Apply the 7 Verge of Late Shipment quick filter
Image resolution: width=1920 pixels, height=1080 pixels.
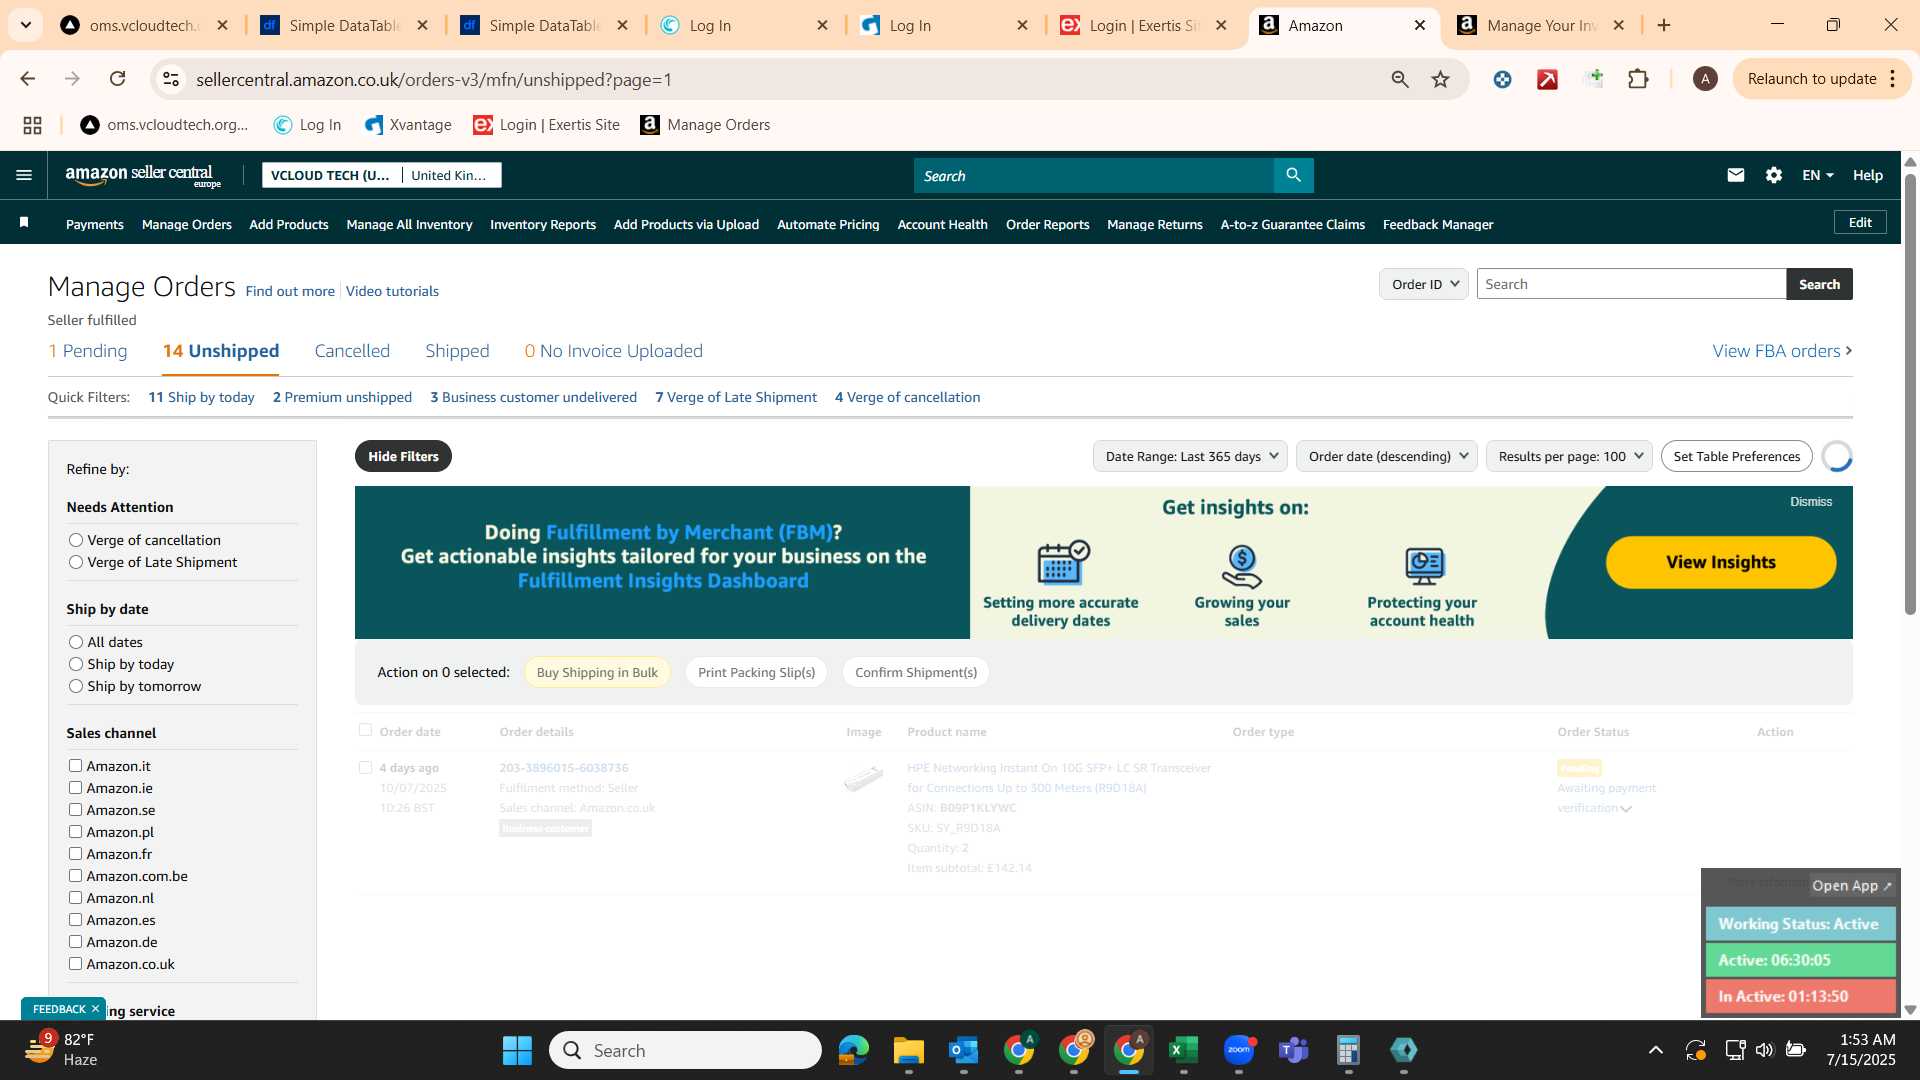pyautogui.click(x=736, y=397)
